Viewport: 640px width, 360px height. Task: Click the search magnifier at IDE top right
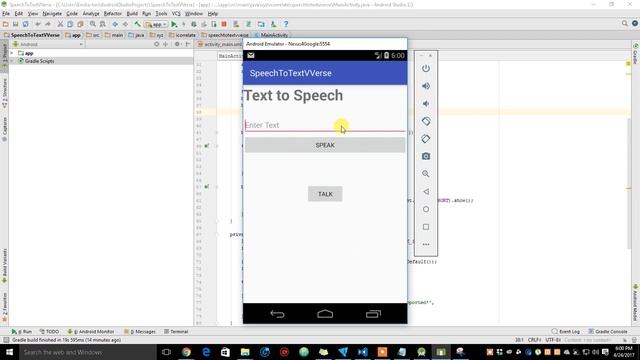tap(624, 24)
